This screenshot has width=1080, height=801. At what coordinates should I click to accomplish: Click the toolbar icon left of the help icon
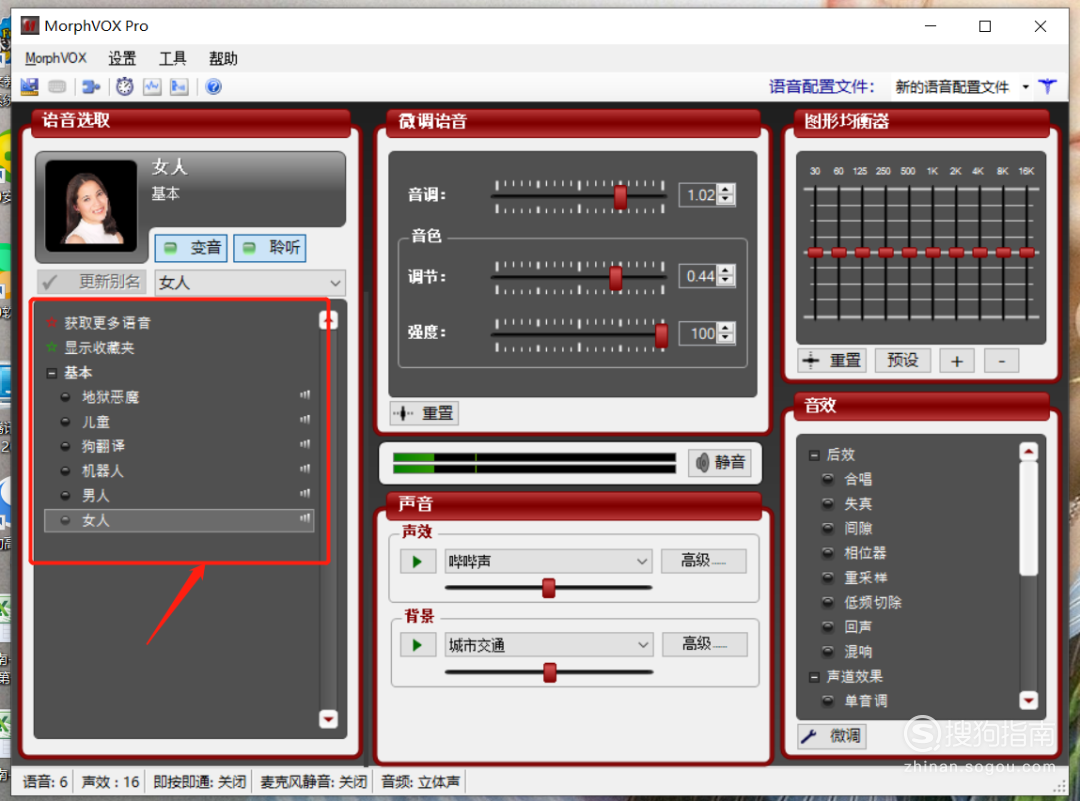tap(179, 87)
